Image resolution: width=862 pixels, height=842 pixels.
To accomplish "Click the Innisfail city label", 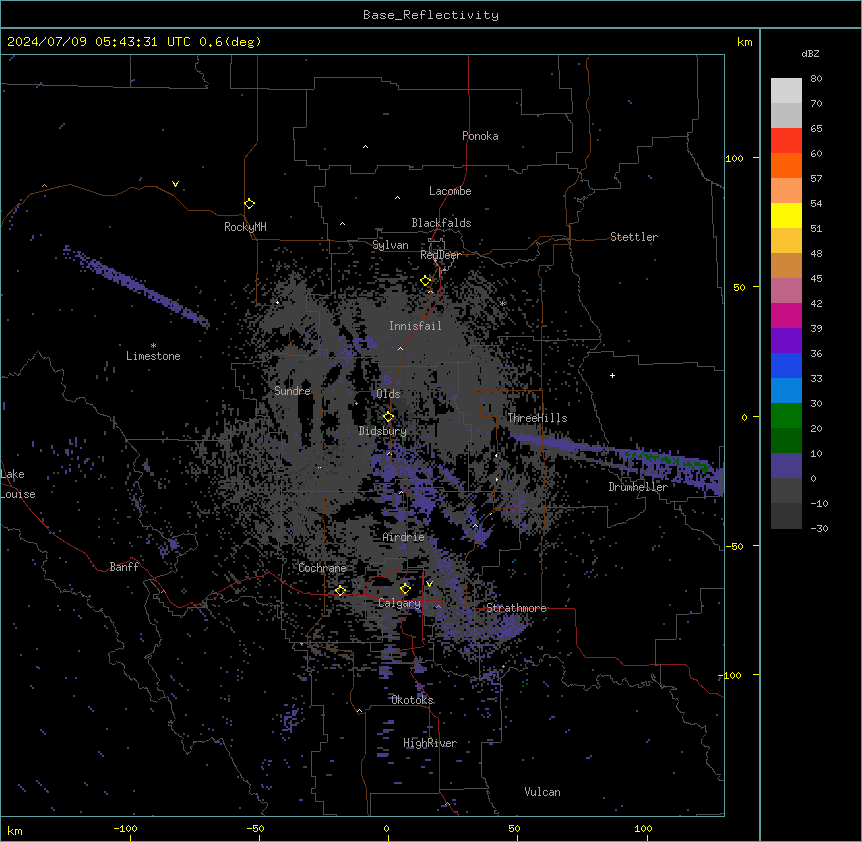I will coord(415,326).
